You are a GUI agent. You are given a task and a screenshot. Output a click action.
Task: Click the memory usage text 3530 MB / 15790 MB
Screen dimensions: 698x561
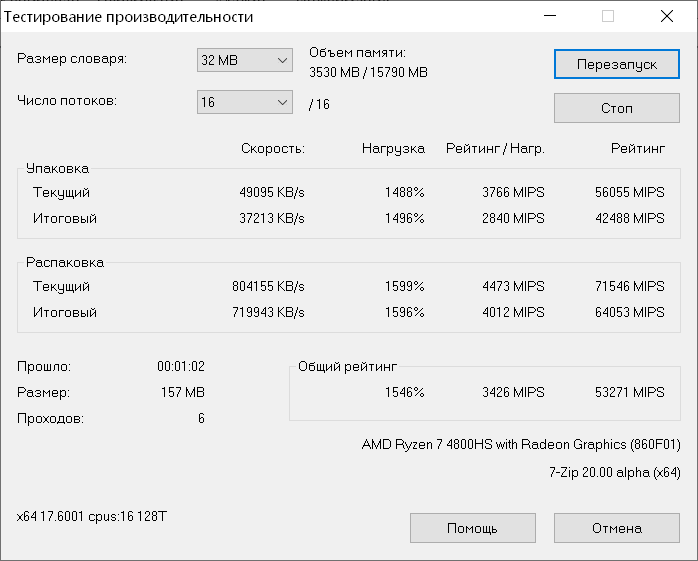[x=368, y=72]
